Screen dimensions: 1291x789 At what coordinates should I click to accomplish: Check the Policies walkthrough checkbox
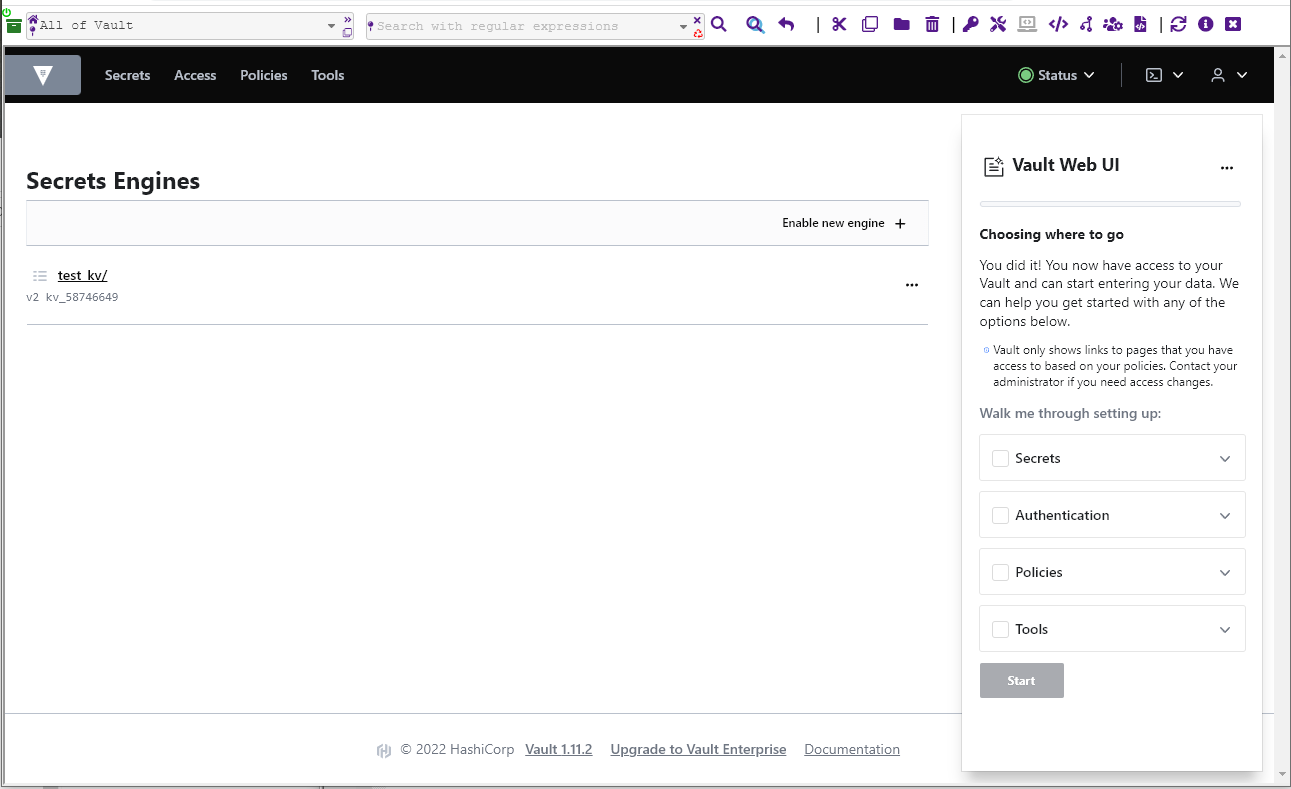(x=1000, y=572)
